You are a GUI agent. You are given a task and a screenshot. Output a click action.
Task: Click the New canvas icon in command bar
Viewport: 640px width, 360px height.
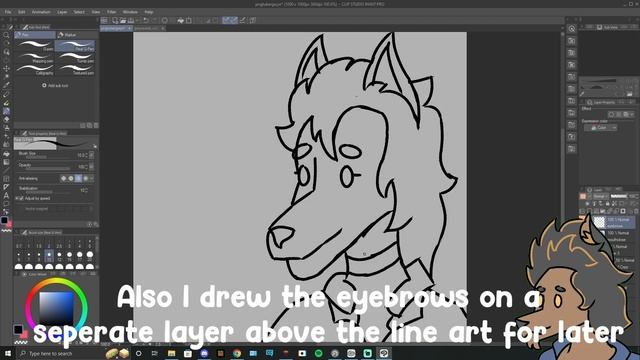115,20
